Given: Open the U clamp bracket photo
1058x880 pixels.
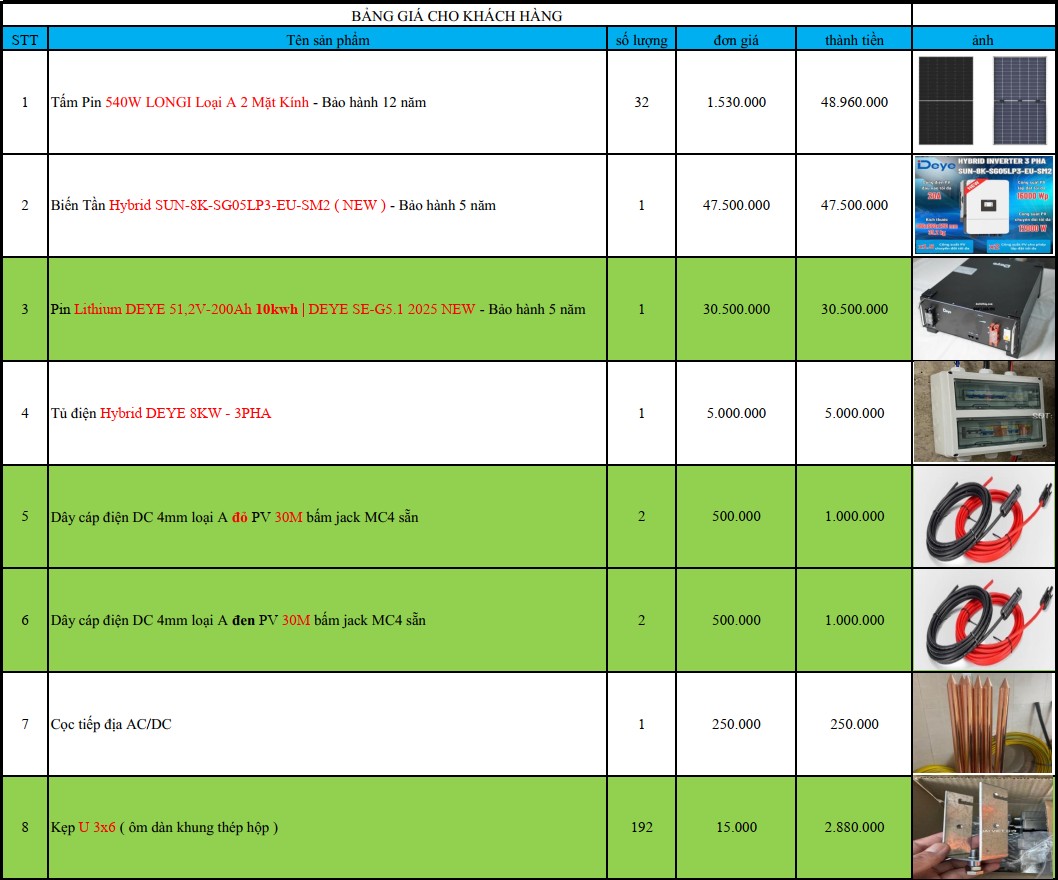Looking at the screenshot, I should (984, 827).
